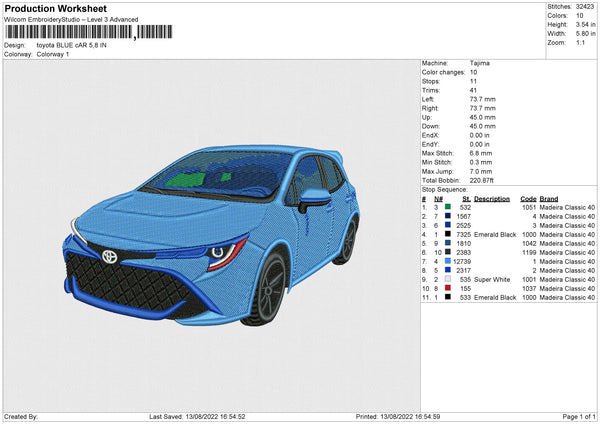Click the red swatch in stop row 10
The height and width of the screenshot is (424, 600).
point(448,288)
